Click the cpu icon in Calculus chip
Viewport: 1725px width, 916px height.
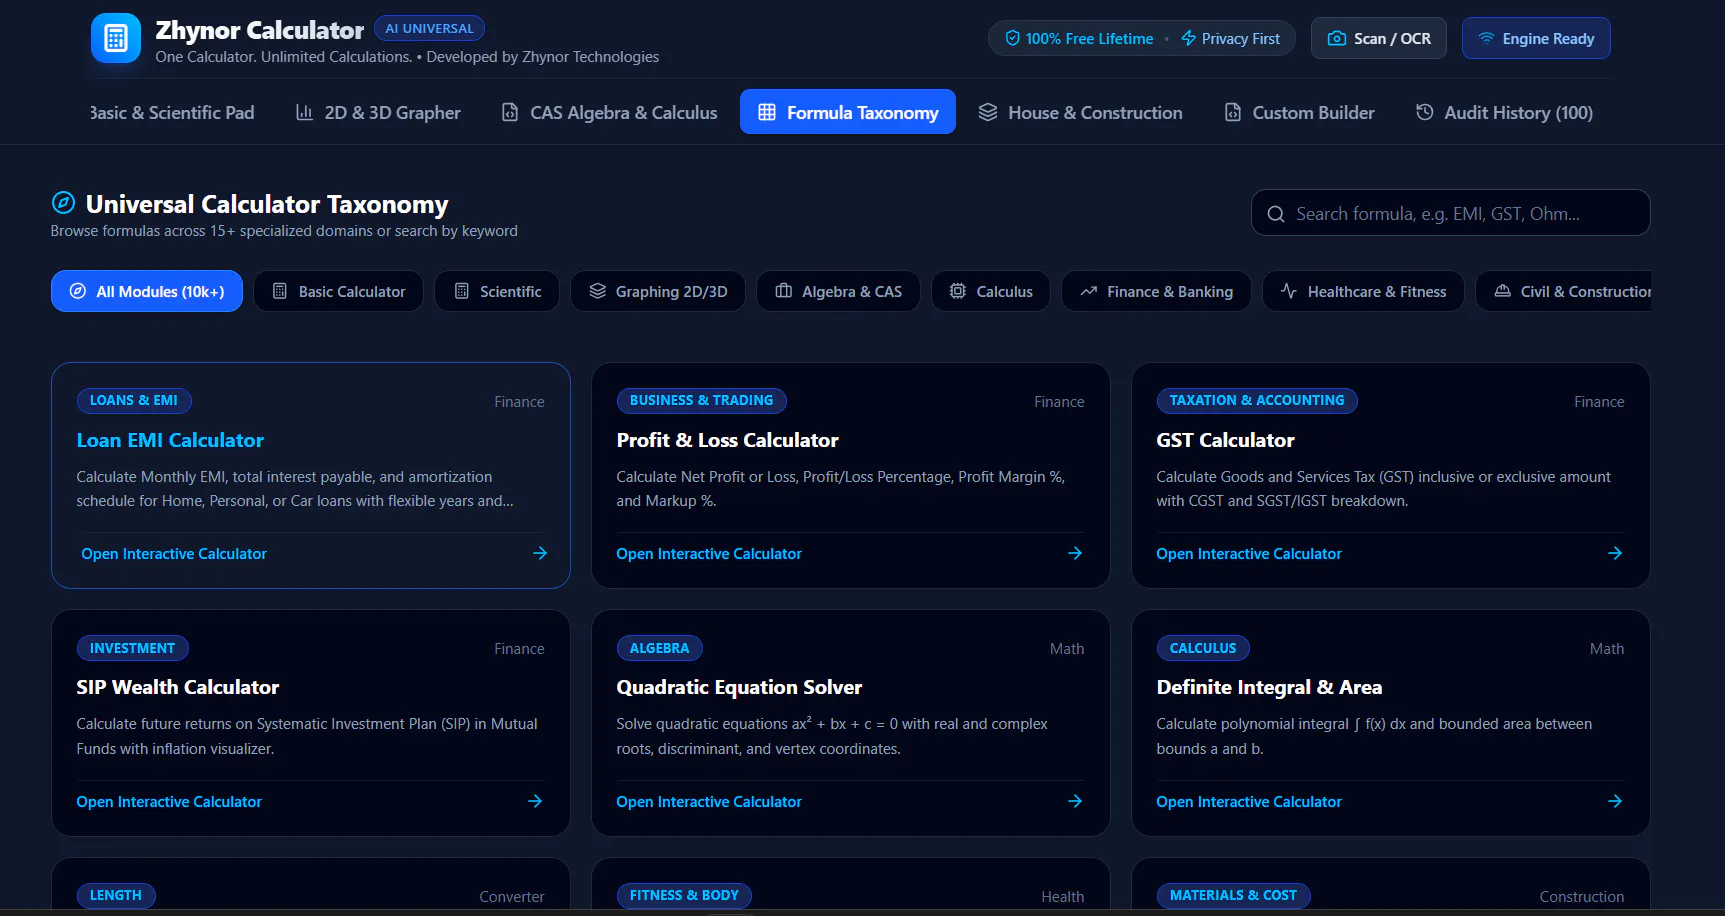click(958, 291)
